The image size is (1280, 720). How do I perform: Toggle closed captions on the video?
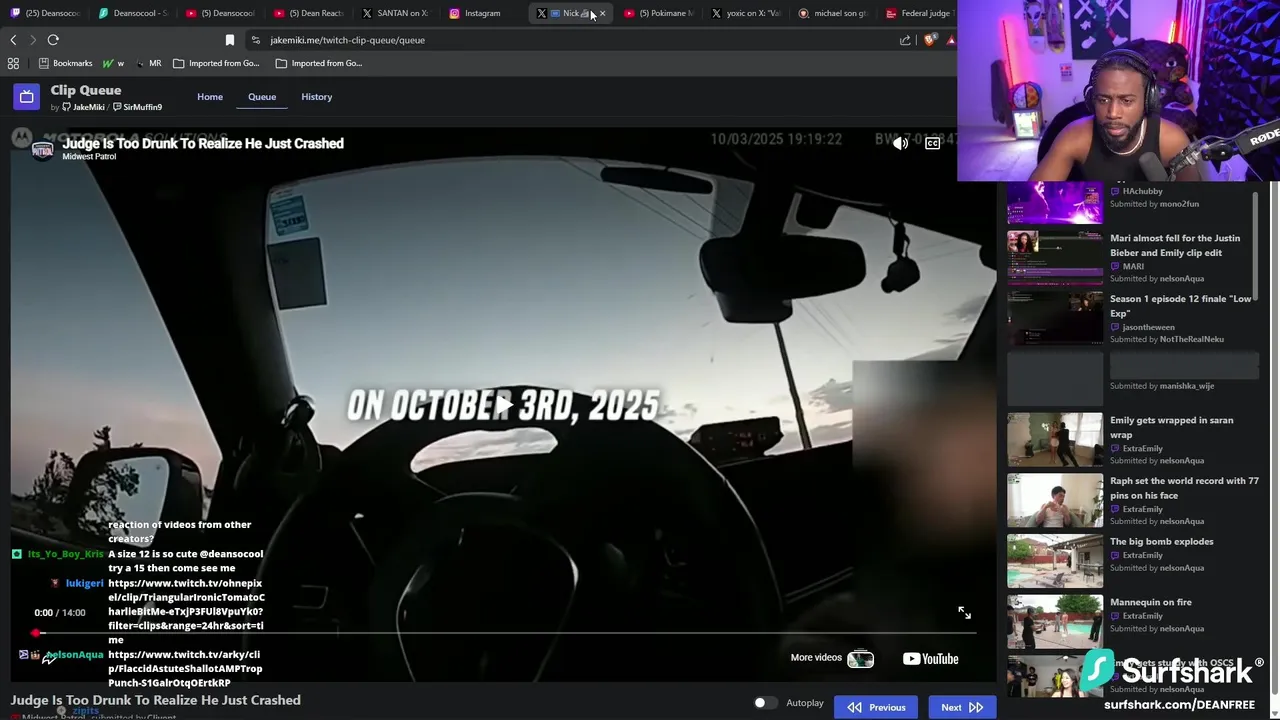(x=932, y=143)
